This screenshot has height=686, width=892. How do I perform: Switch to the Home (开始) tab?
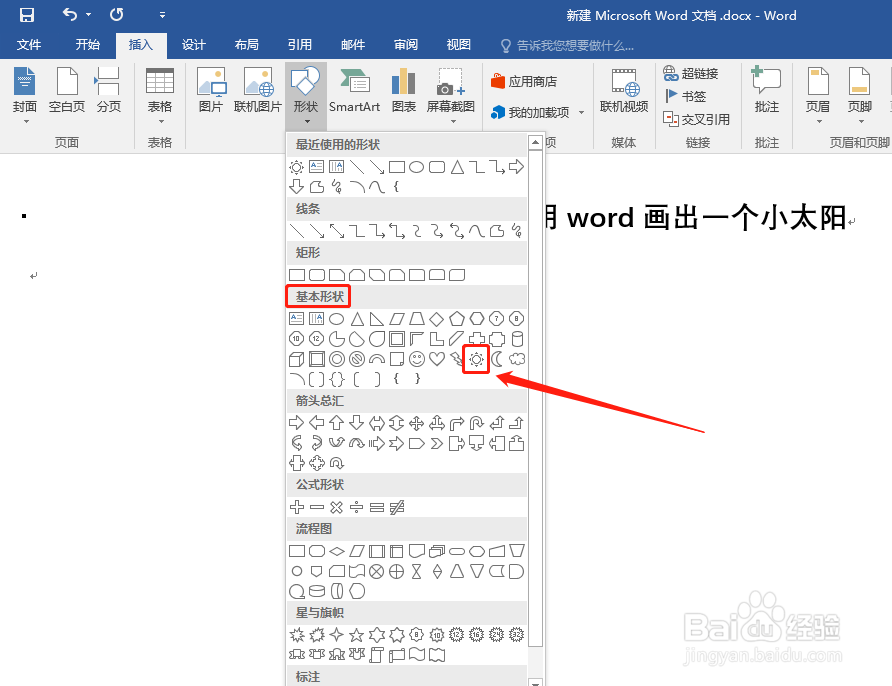click(88, 45)
